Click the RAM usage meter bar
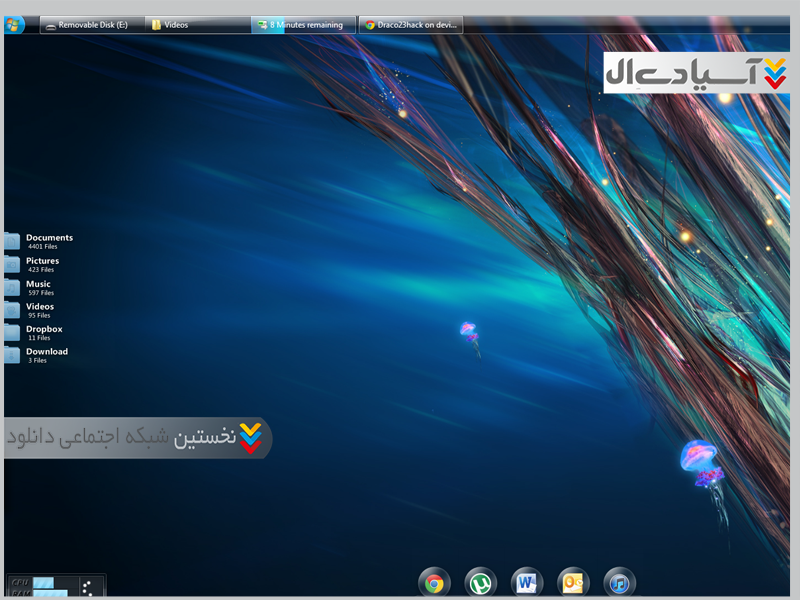 click(50, 593)
